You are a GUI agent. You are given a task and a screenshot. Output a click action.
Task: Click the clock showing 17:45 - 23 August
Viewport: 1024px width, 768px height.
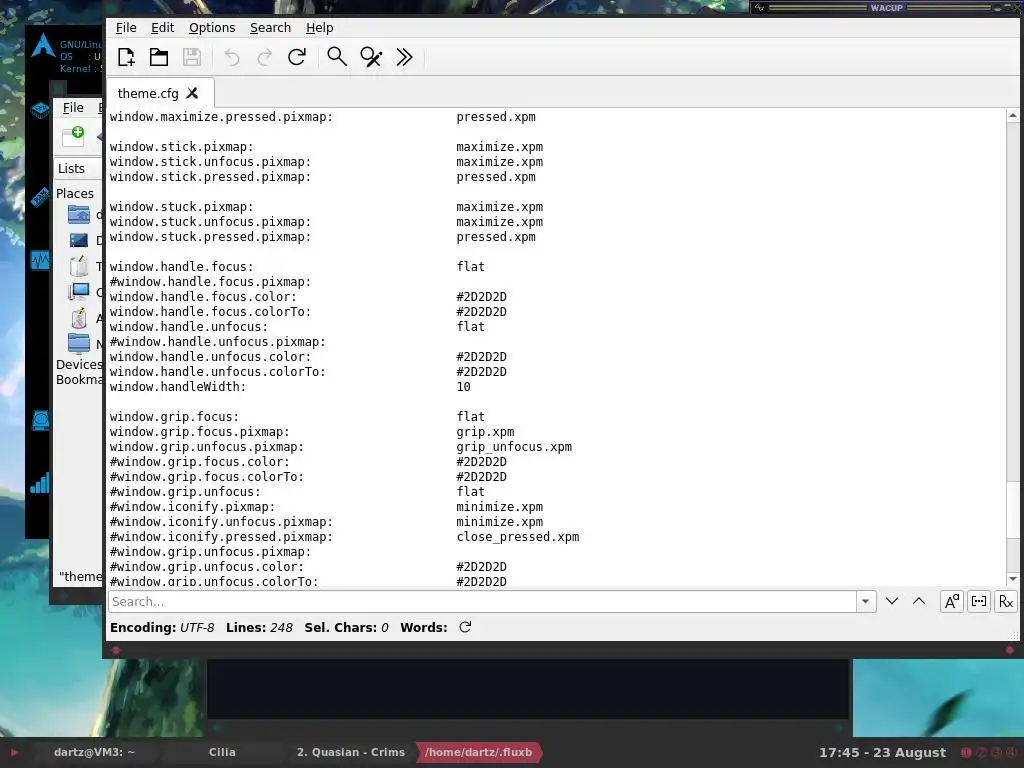tap(882, 752)
